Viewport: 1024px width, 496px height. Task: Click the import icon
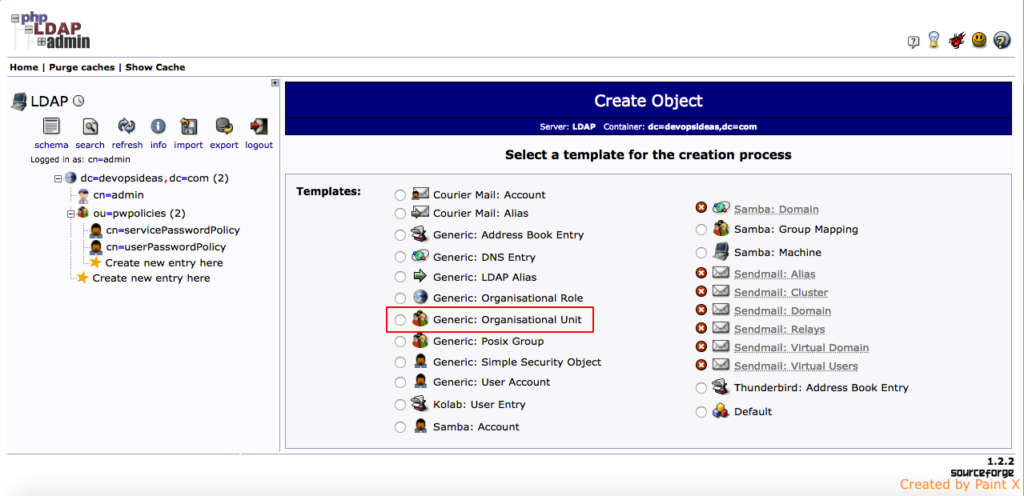(188, 127)
